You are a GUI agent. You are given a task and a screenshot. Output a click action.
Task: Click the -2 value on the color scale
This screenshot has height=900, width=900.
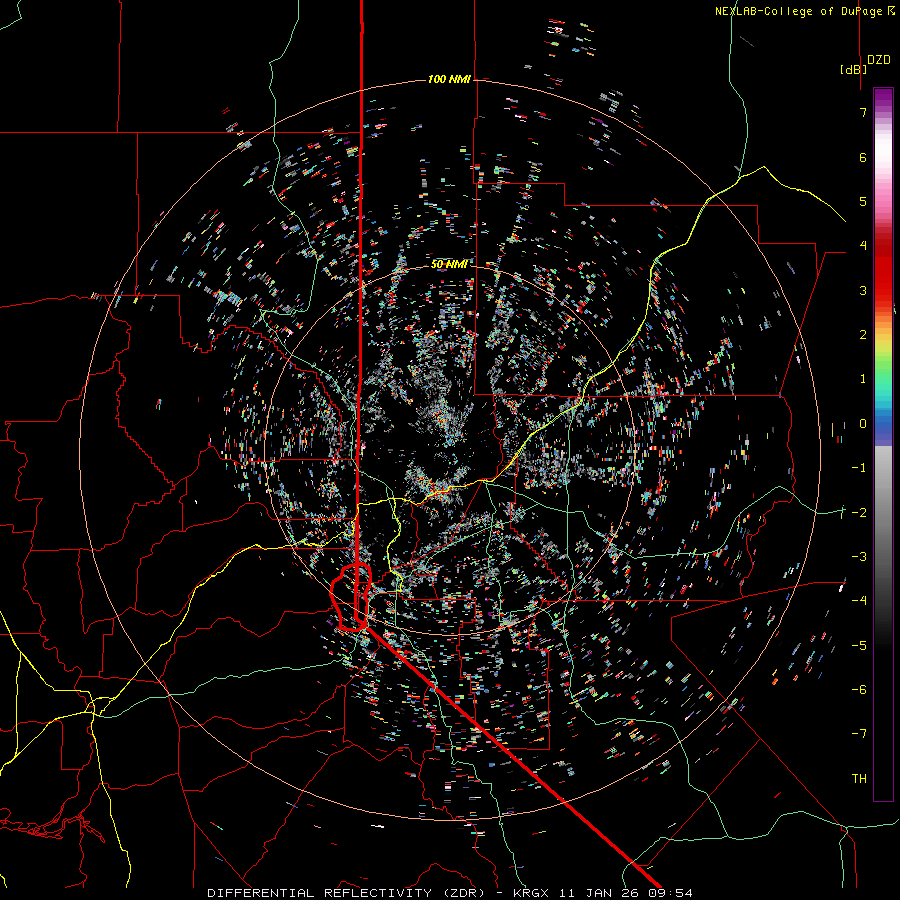point(859,513)
